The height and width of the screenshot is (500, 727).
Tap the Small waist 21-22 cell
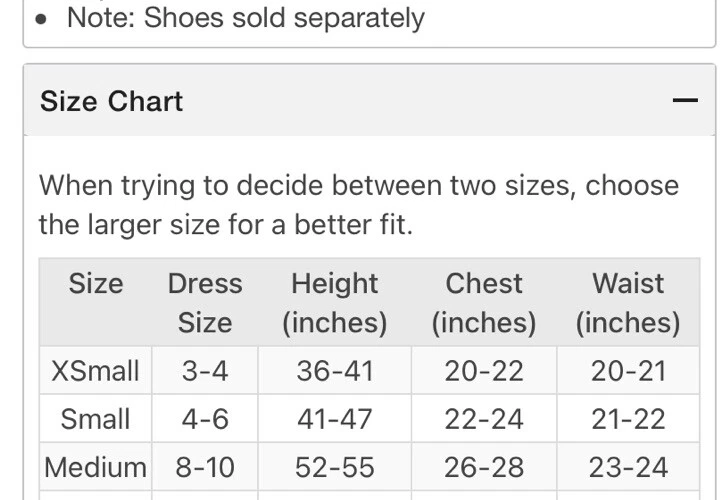pos(628,419)
